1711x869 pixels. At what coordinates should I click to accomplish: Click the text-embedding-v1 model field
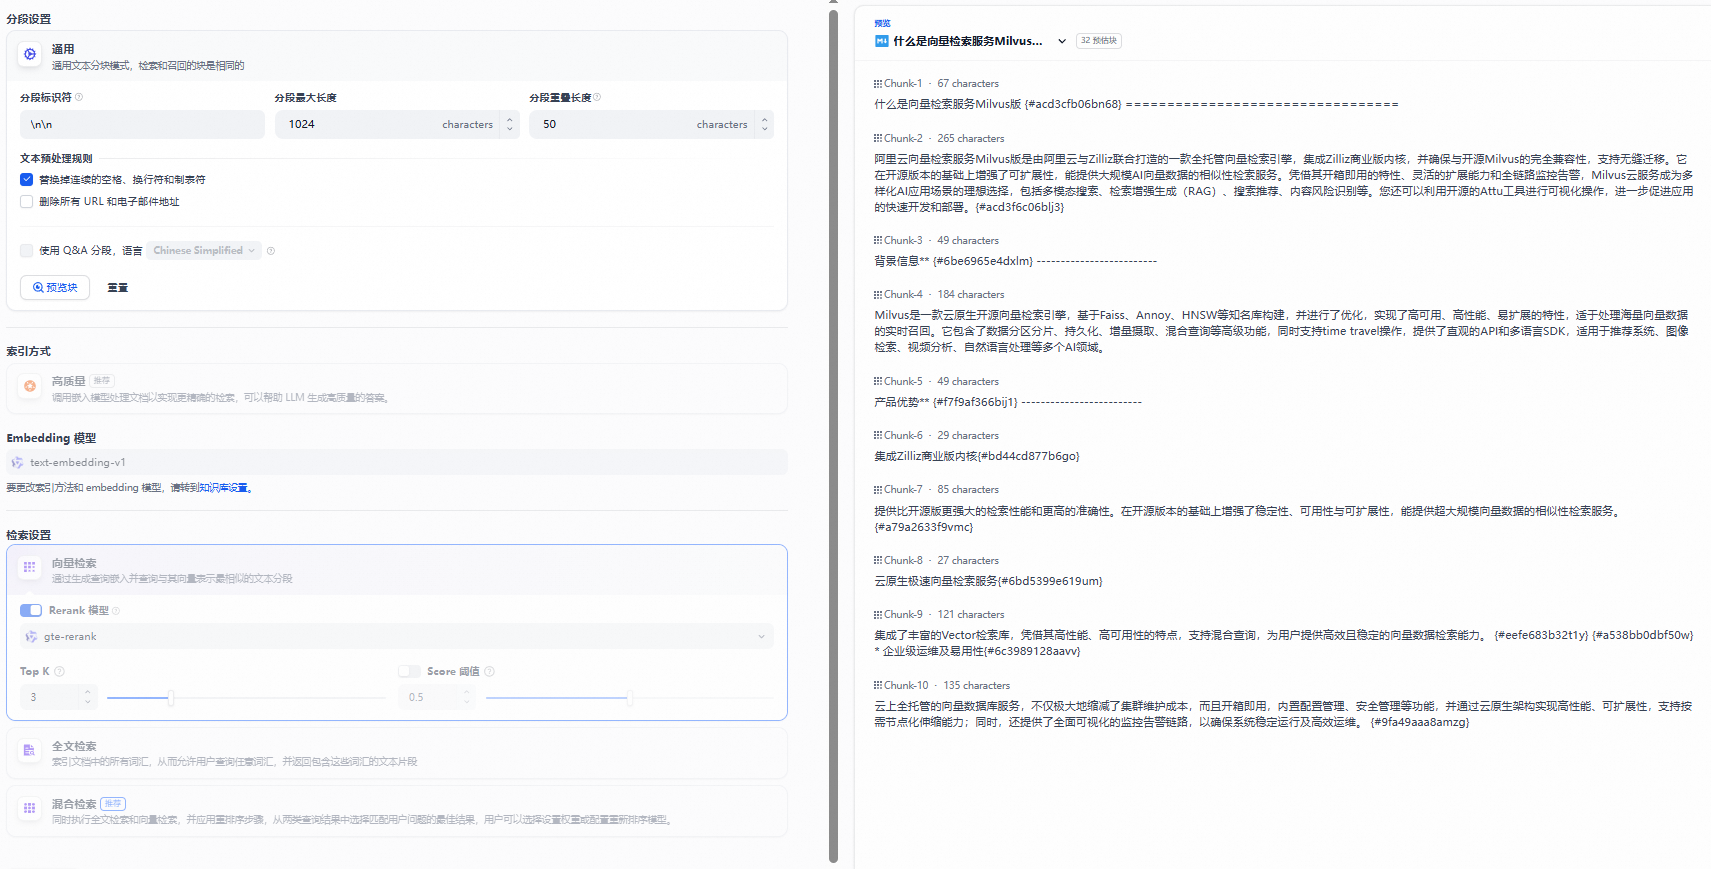[x=397, y=463]
